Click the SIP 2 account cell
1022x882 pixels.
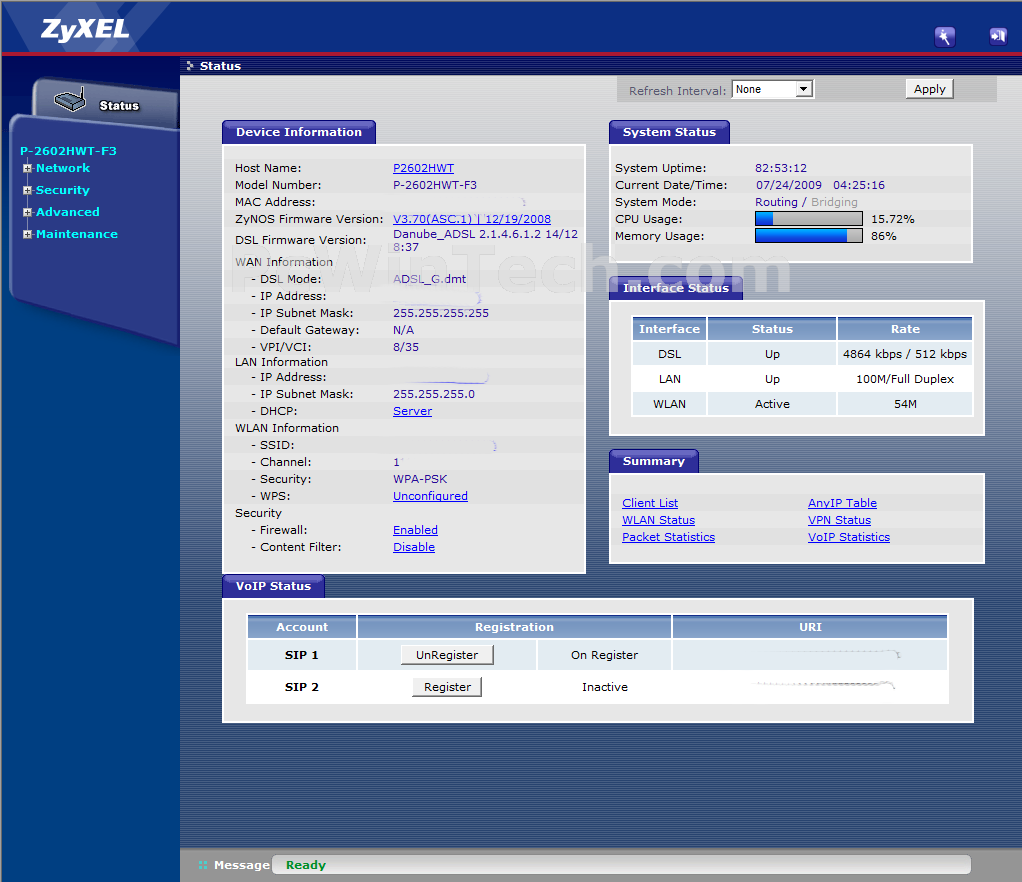click(x=301, y=686)
